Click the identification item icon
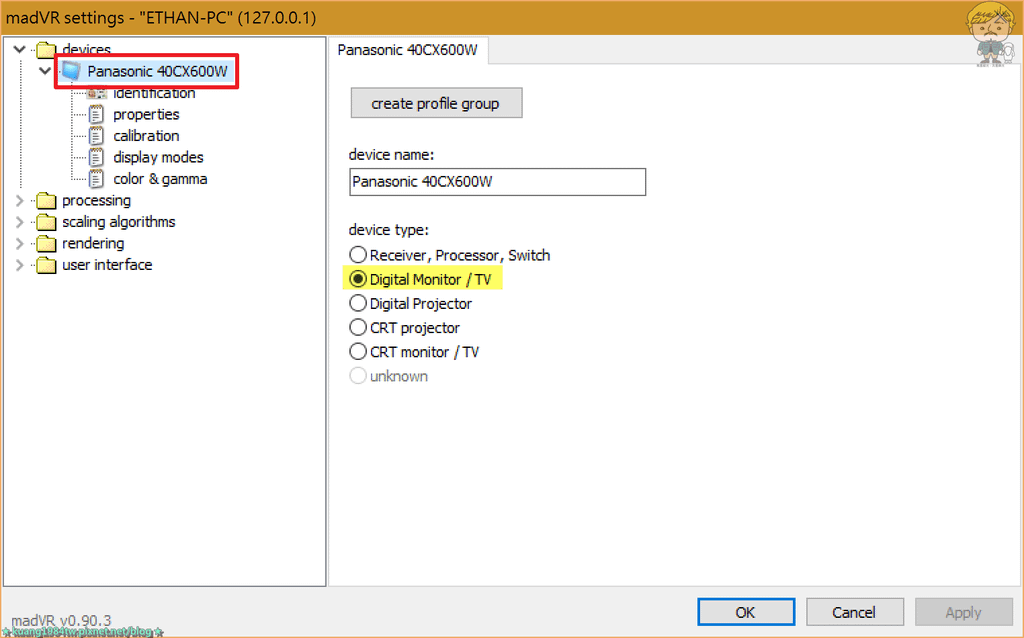The image size is (1024, 638). tap(97, 93)
